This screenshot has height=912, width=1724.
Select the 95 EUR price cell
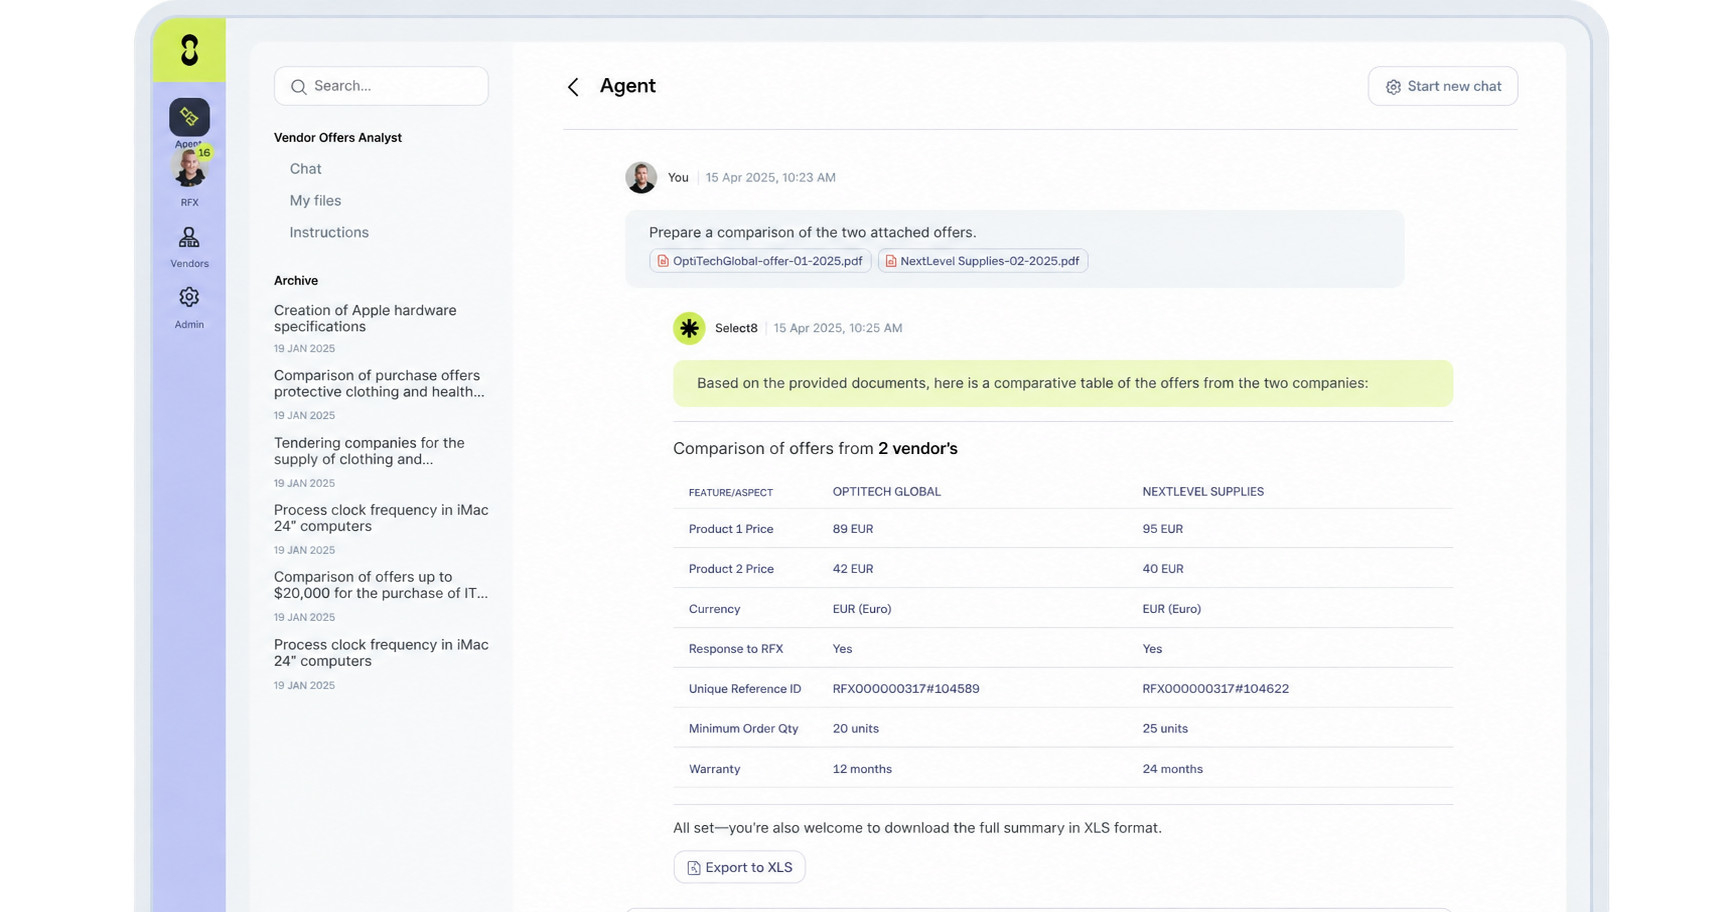pyautogui.click(x=1163, y=529)
